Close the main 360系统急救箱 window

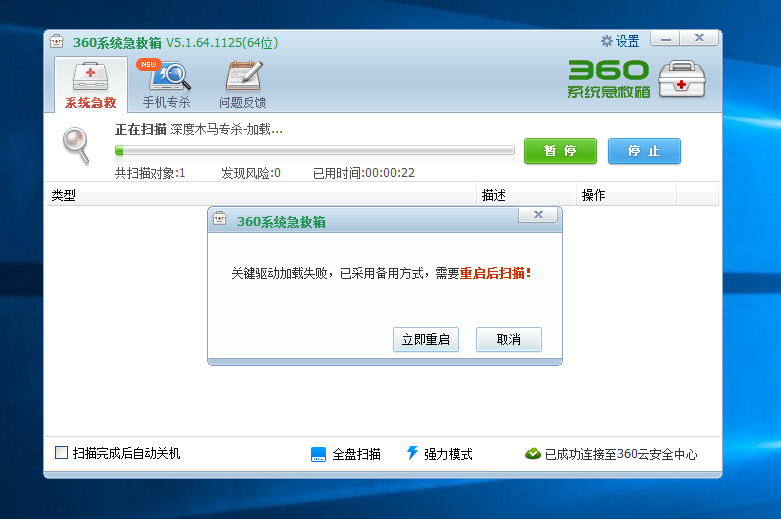pos(699,38)
